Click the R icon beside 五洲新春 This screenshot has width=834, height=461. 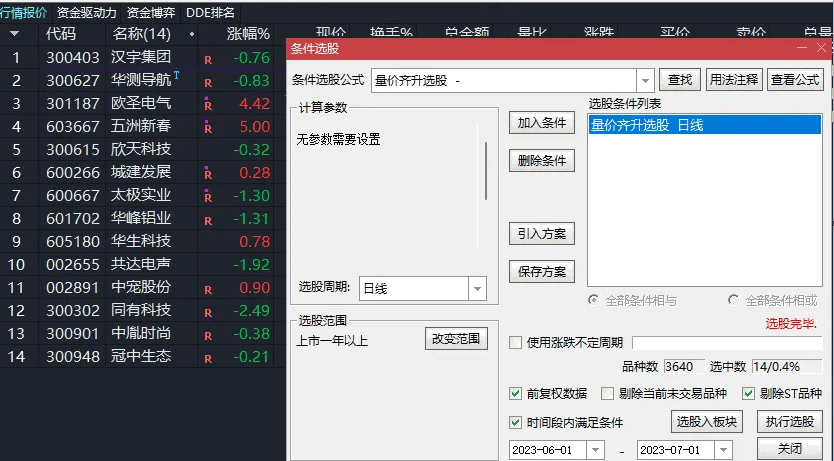(x=208, y=128)
